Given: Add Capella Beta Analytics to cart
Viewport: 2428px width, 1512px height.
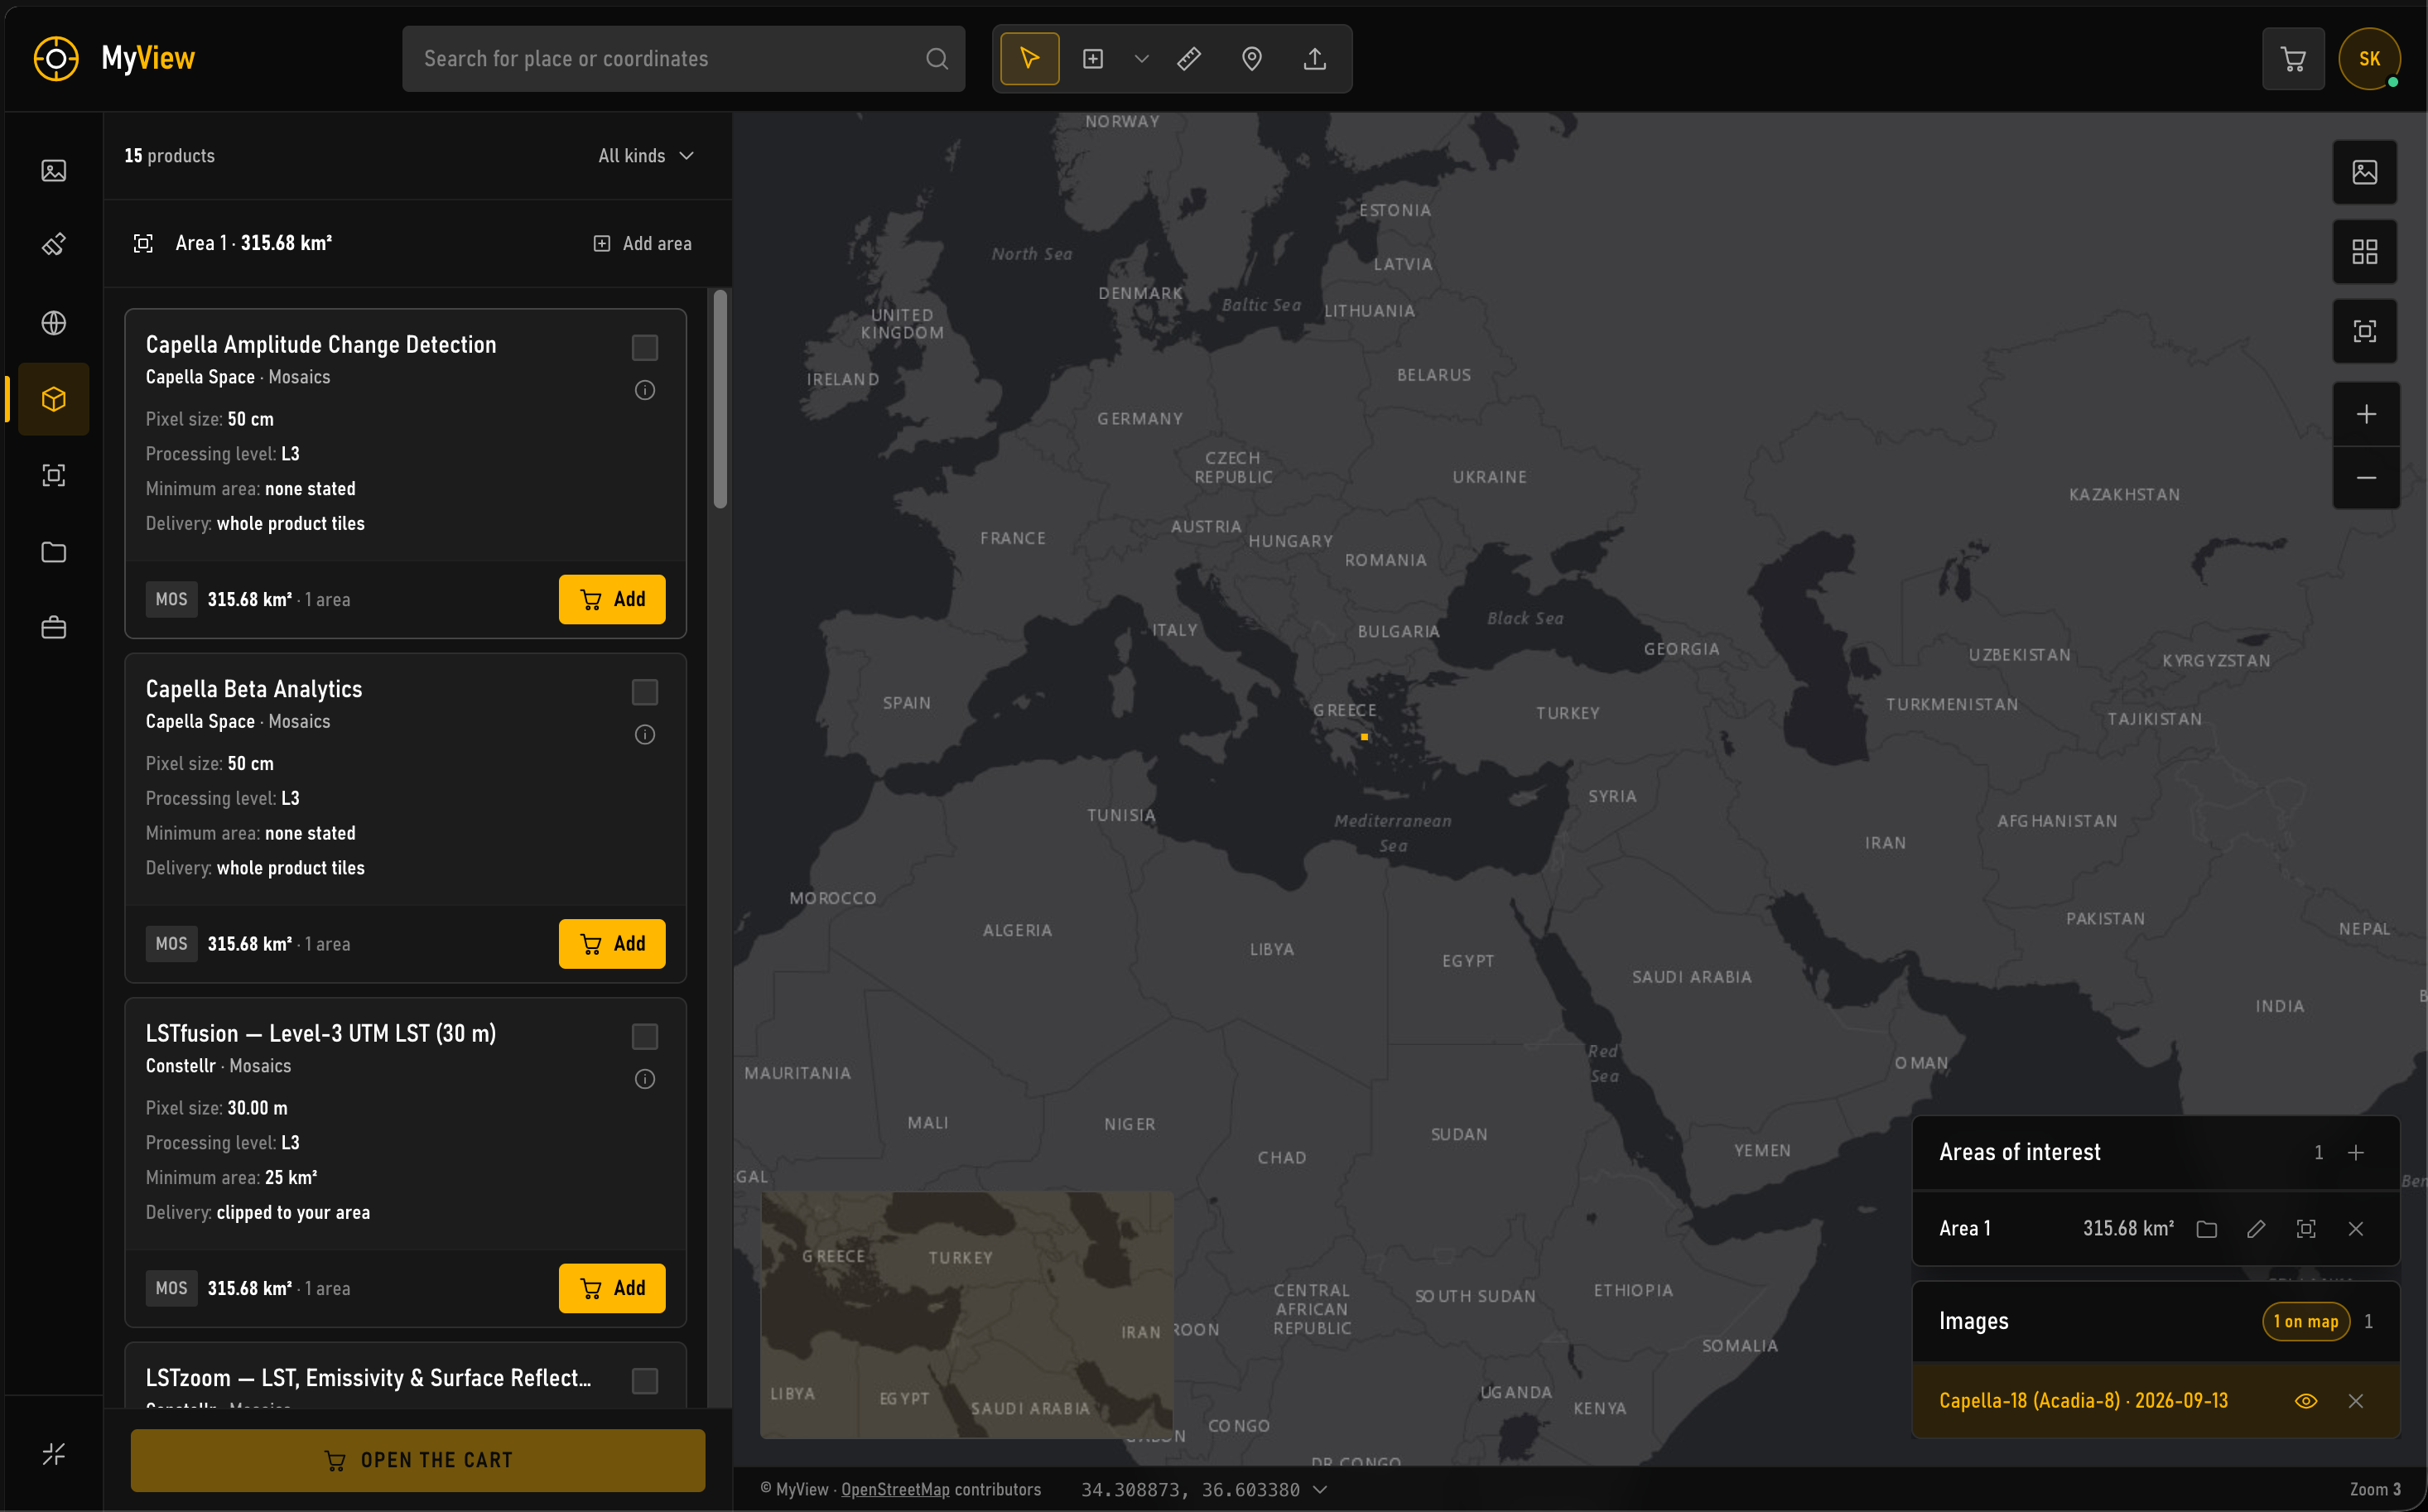Looking at the screenshot, I should point(612,944).
